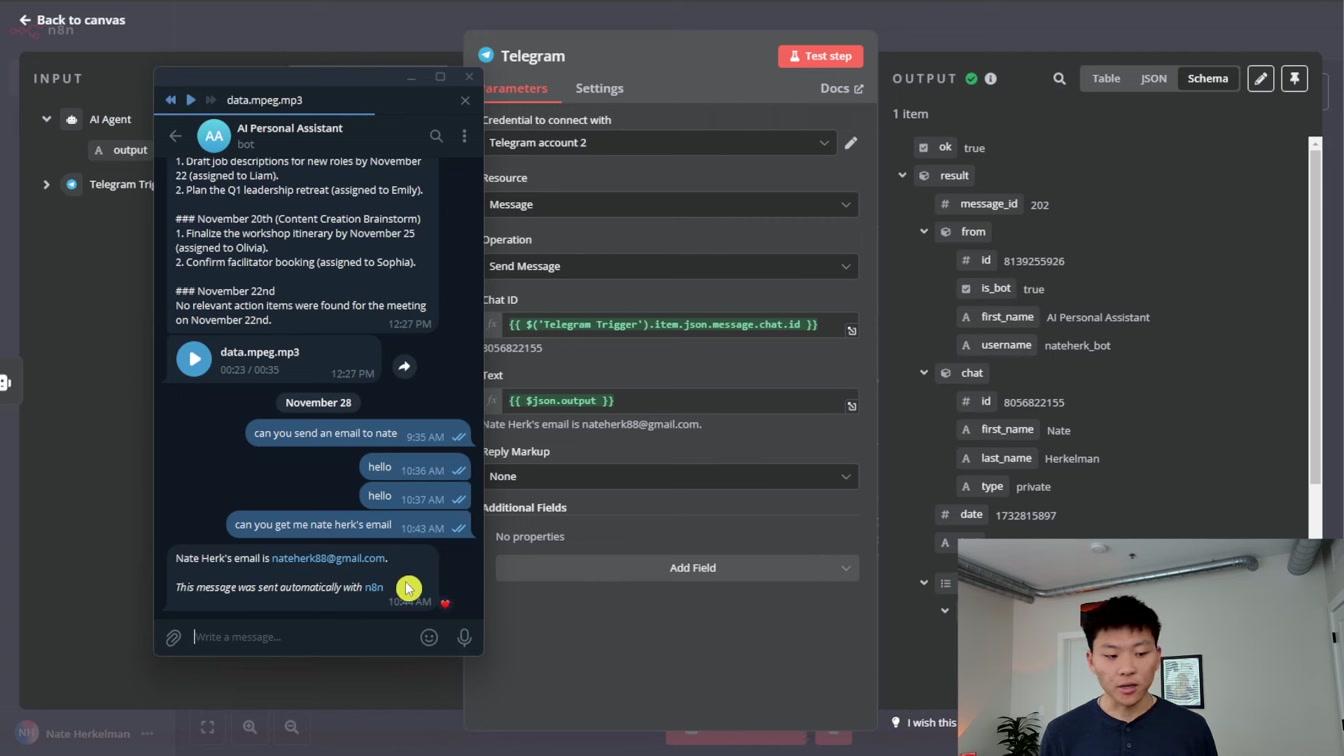Go back from AI Personal Assistant chat

176,136
